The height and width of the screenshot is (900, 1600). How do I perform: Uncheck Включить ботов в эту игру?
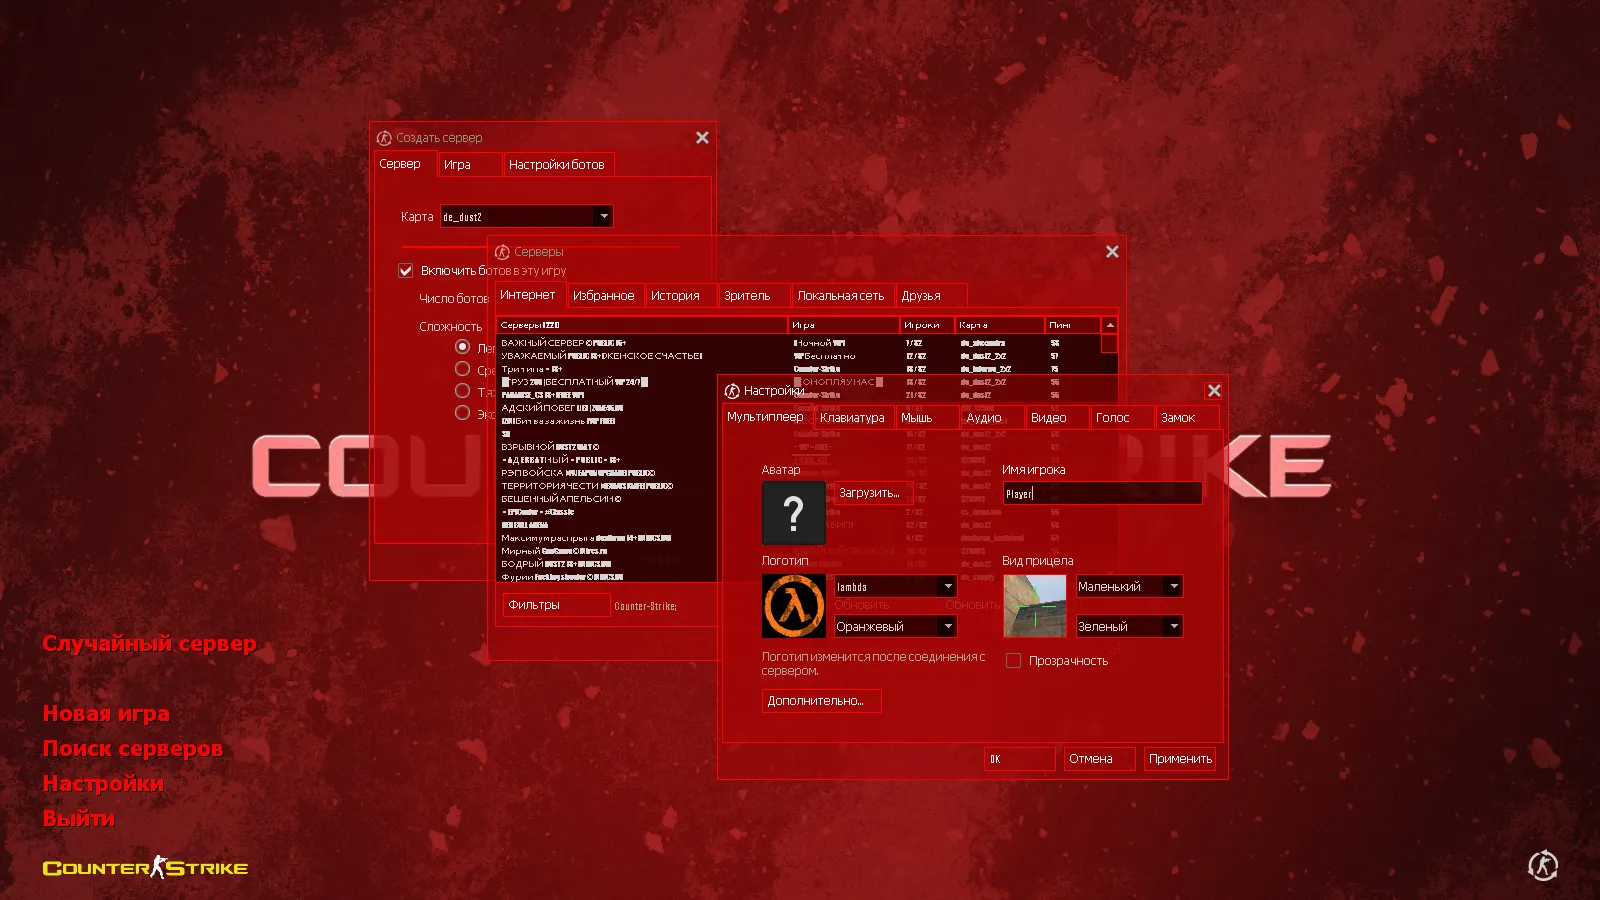pos(405,270)
